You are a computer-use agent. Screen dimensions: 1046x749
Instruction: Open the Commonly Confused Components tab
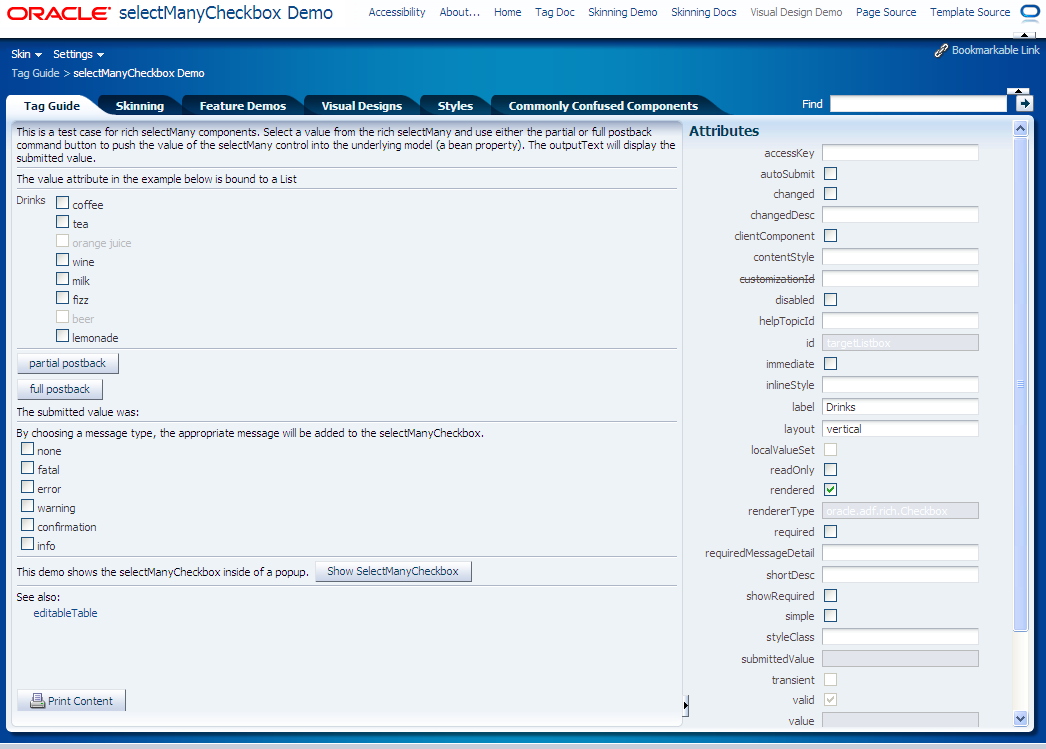(x=603, y=105)
